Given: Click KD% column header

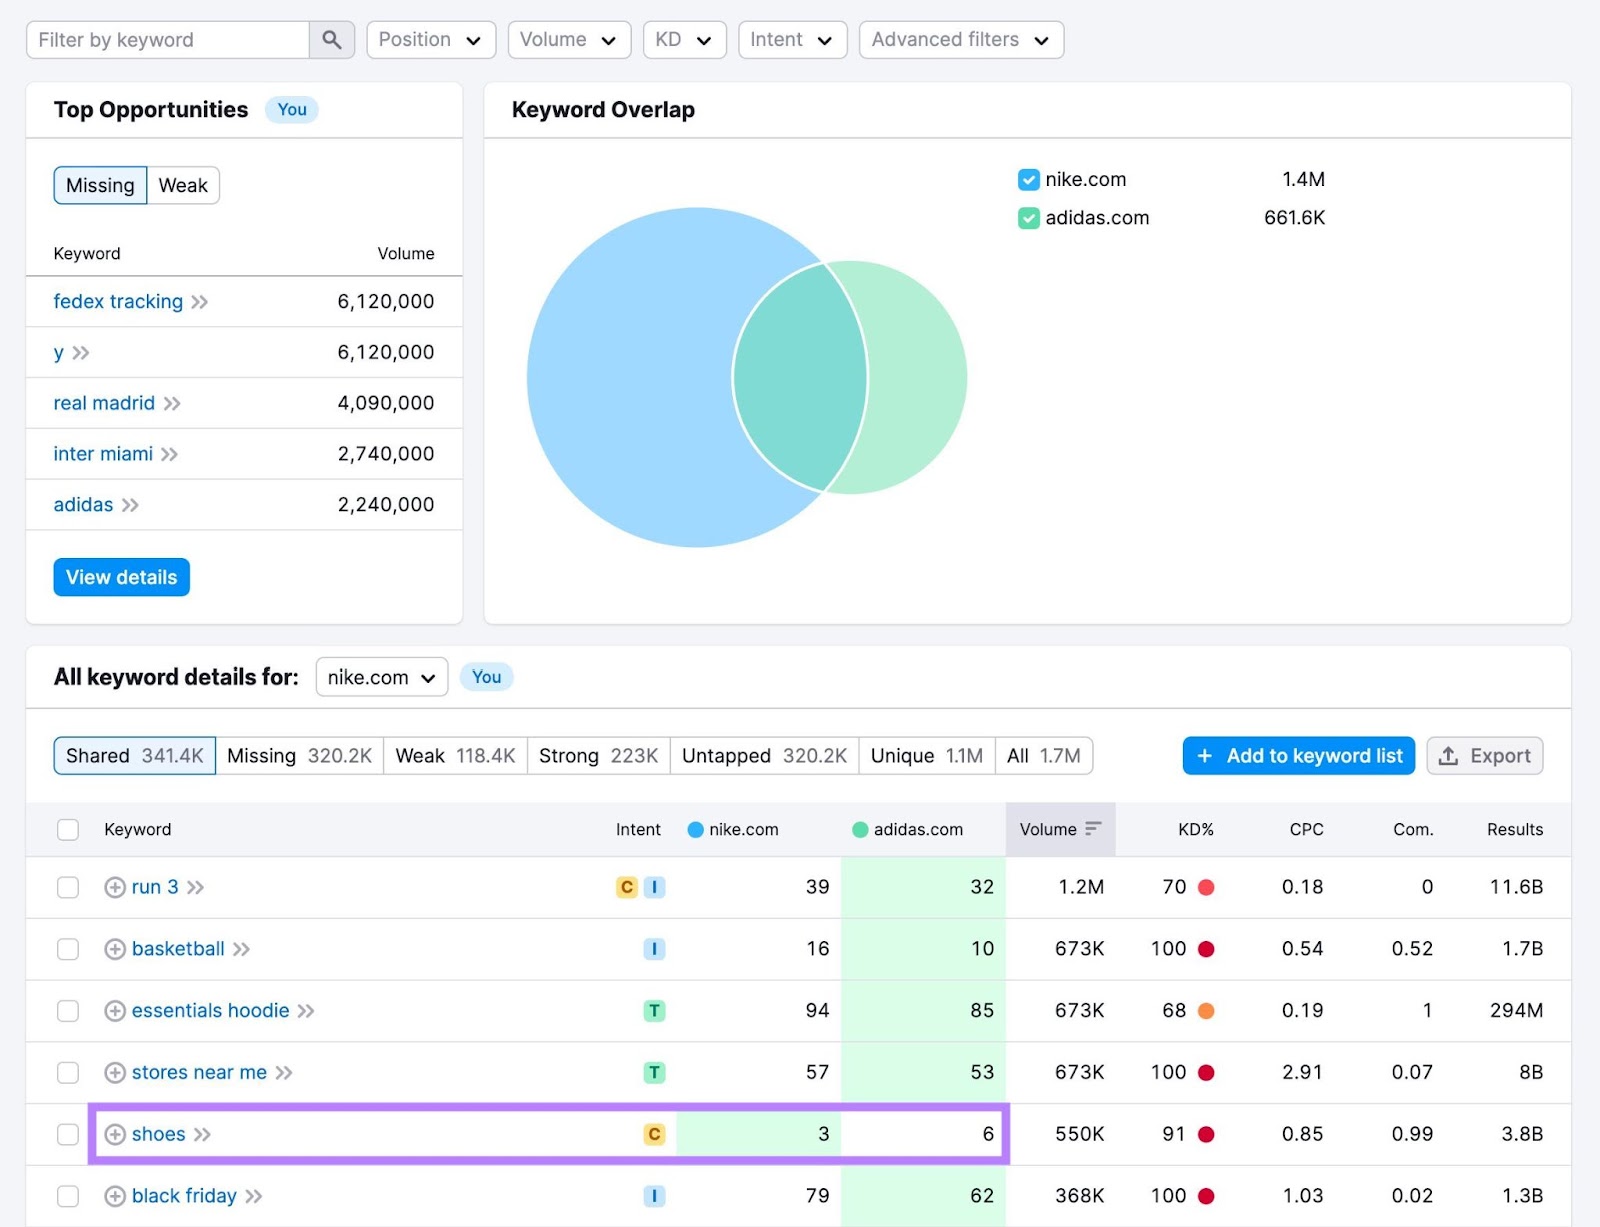Looking at the screenshot, I should tap(1195, 830).
